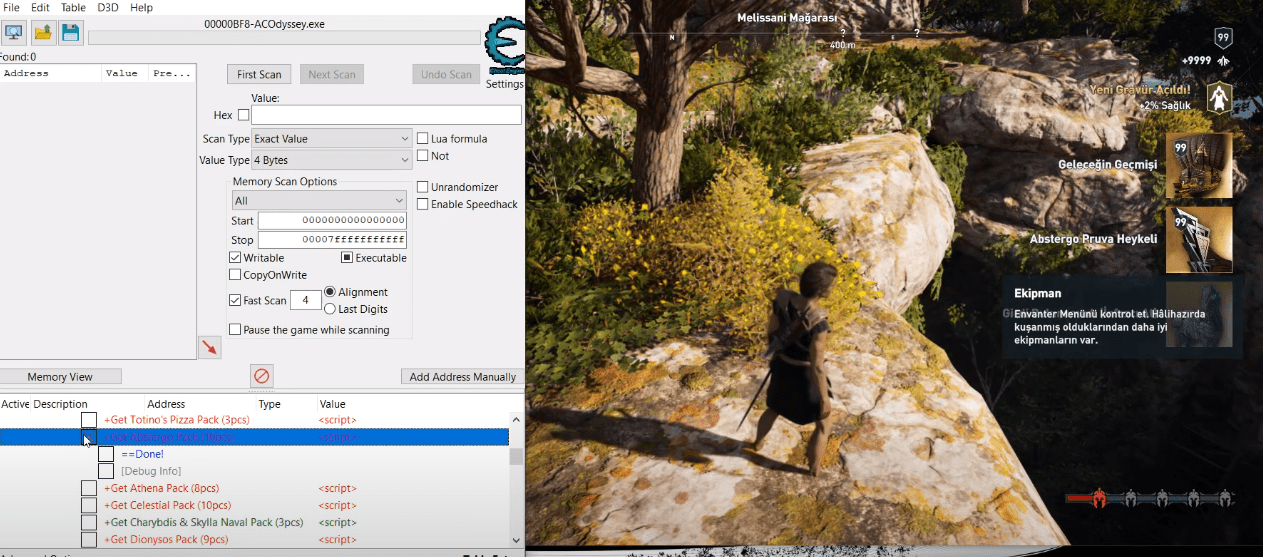Toggle the Executable checkbox
1263x557 pixels.
(347, 258)
